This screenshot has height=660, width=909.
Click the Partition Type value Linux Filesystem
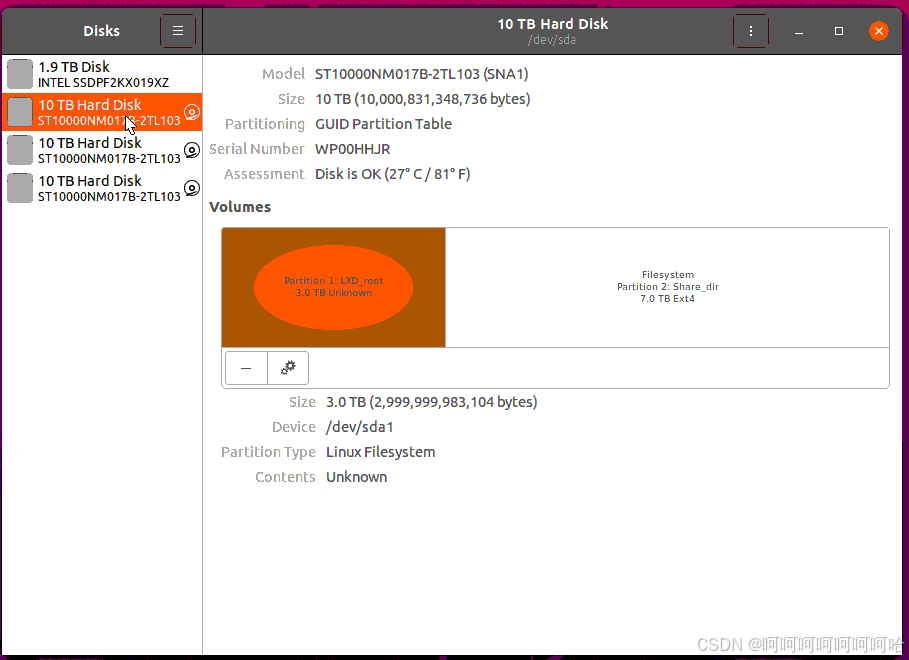pyautogui.click(x=380, y=452)
